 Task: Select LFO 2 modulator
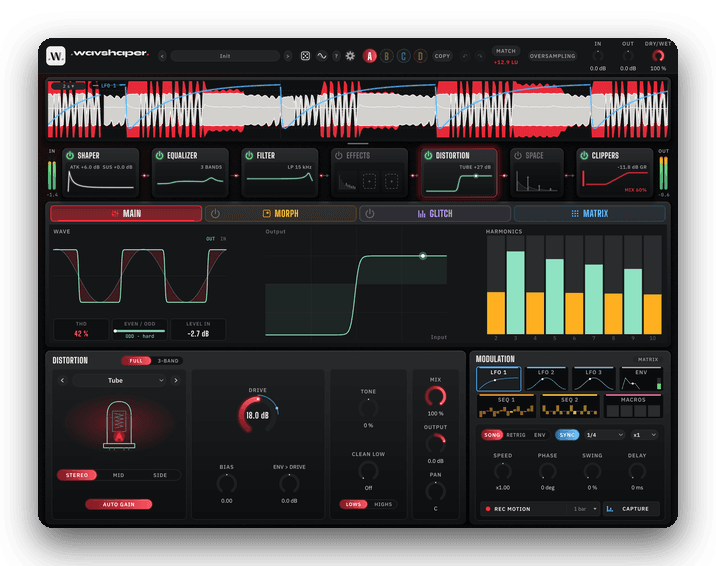tap(546, 379)
